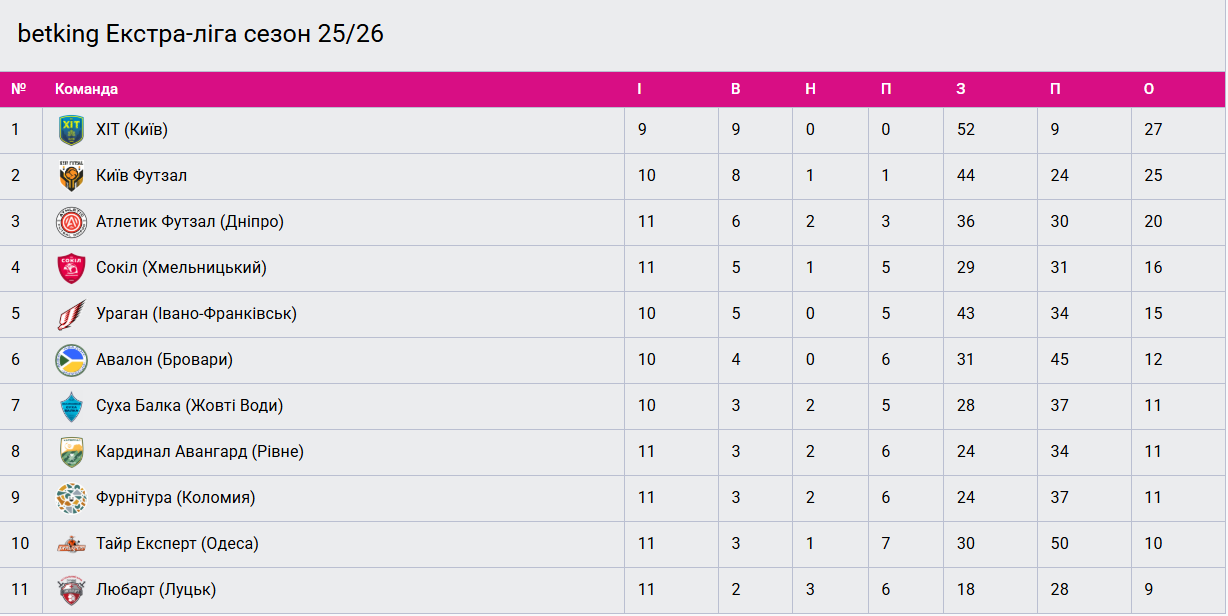Select the Тайр Експерт (Одеса) team name
Screen dimensions: 1228x616
pos(177,544)
